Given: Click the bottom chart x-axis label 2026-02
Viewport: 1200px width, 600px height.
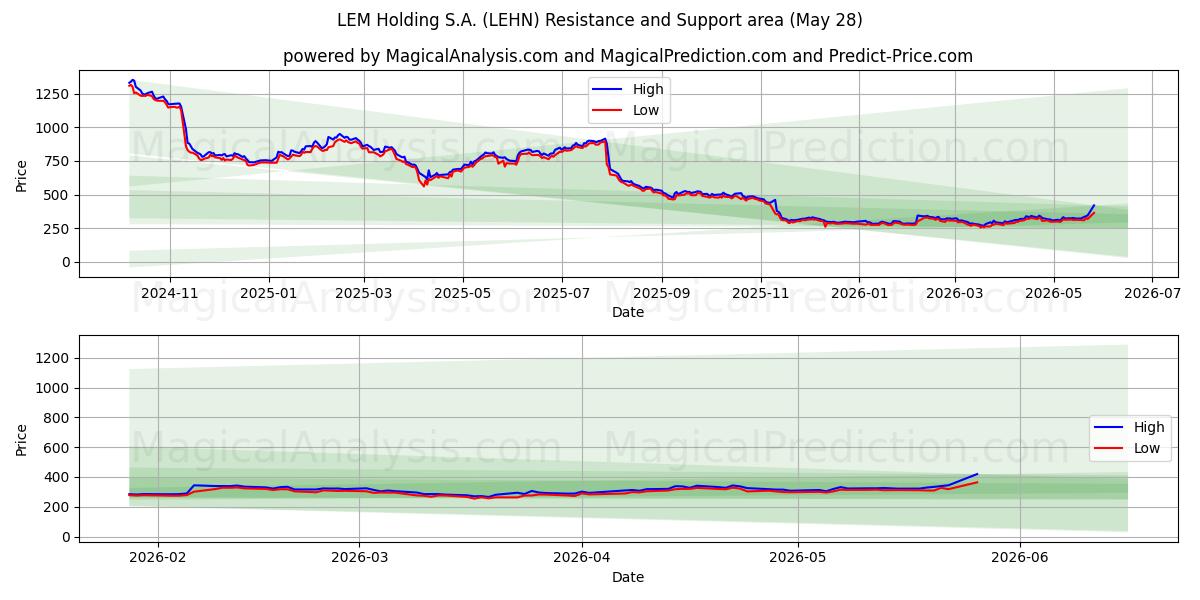Looking at the screenshot, I should click(x=158, y=556).
